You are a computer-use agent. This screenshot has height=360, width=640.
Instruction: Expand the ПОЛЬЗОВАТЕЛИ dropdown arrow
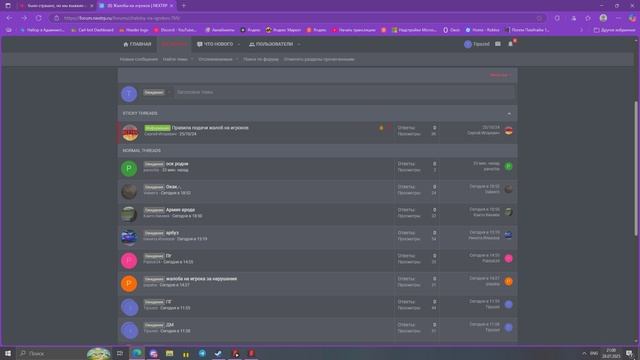coord(299,44)
